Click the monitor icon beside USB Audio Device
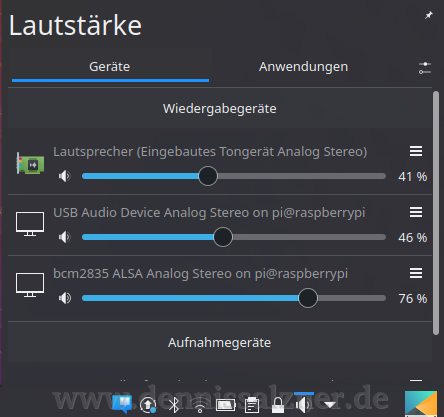Image resolution: width=444 pixels, height=417 pixels. click(x=30, y=224)
